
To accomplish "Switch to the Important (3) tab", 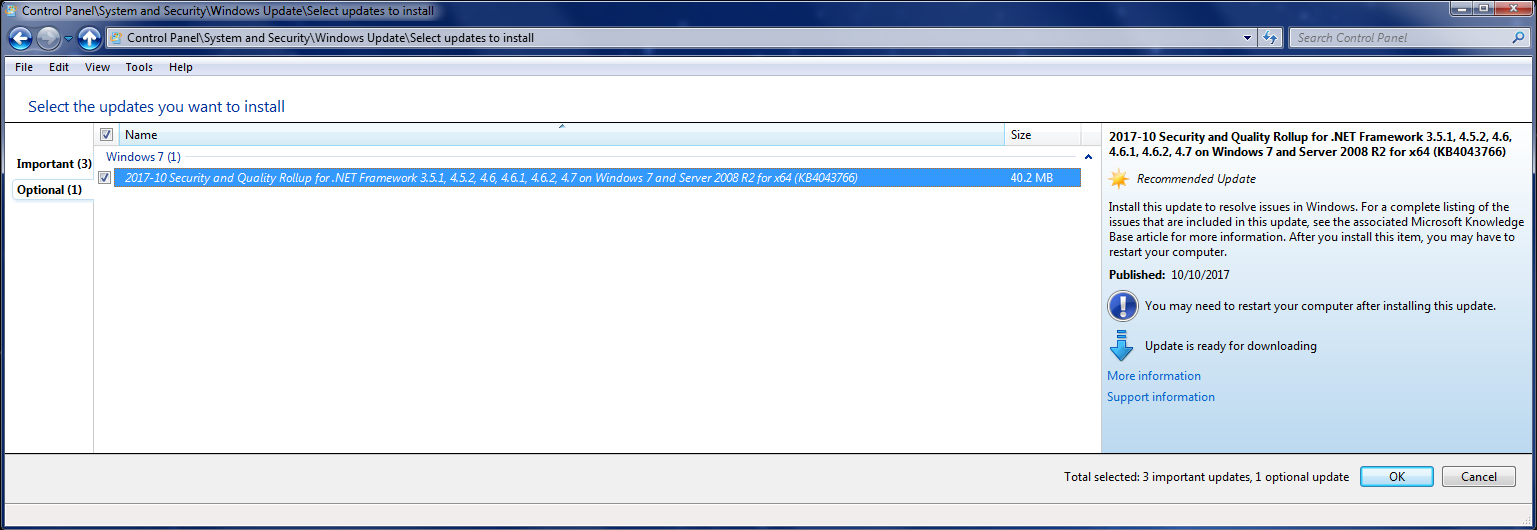I will click(54, 164).
